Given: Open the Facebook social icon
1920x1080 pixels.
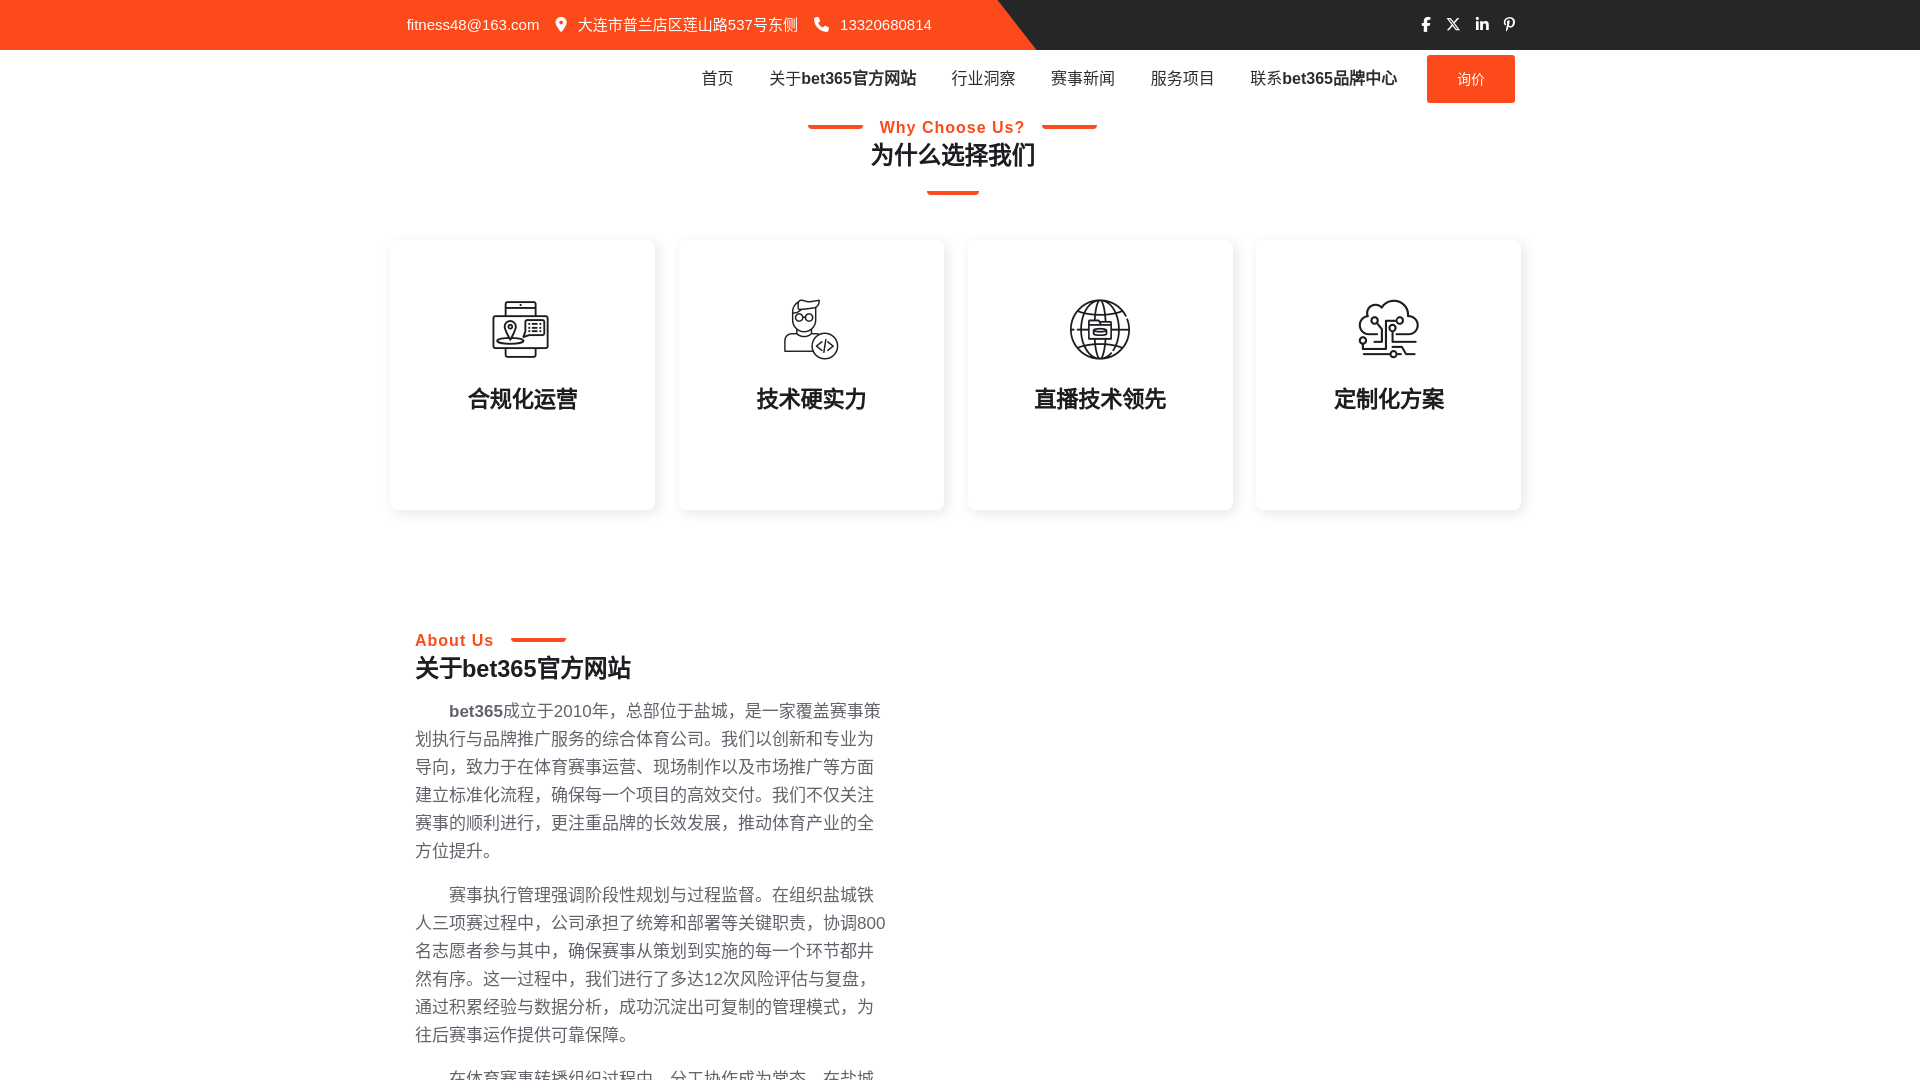Looking at the screenshot, I should (x=1426, y=25).
